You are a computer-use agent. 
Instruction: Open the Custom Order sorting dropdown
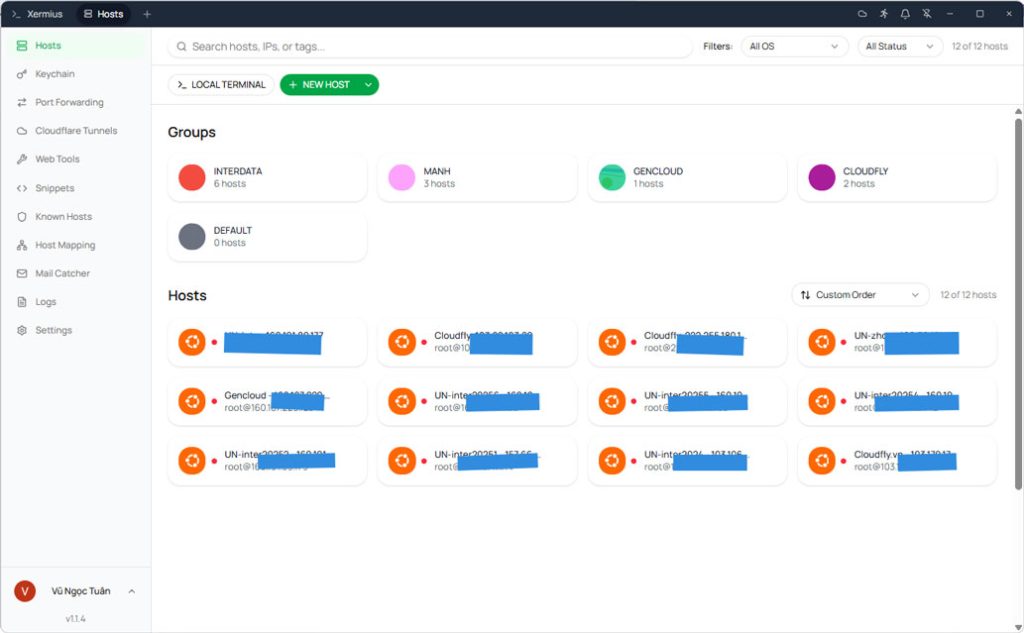pos(858,294)
